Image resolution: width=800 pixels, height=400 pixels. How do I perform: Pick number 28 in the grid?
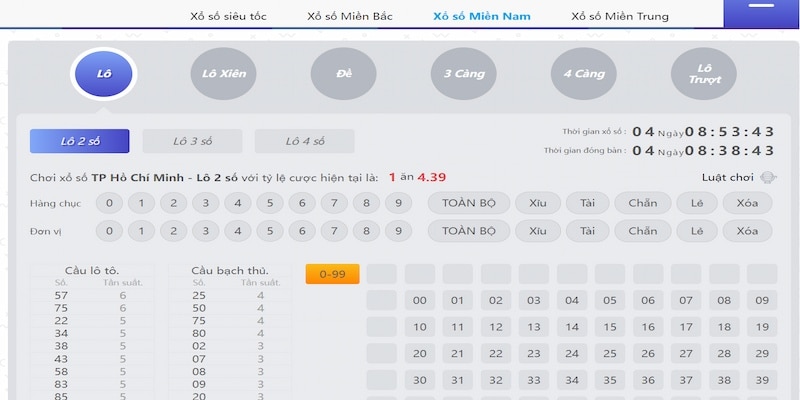click(x=724, y=354)
